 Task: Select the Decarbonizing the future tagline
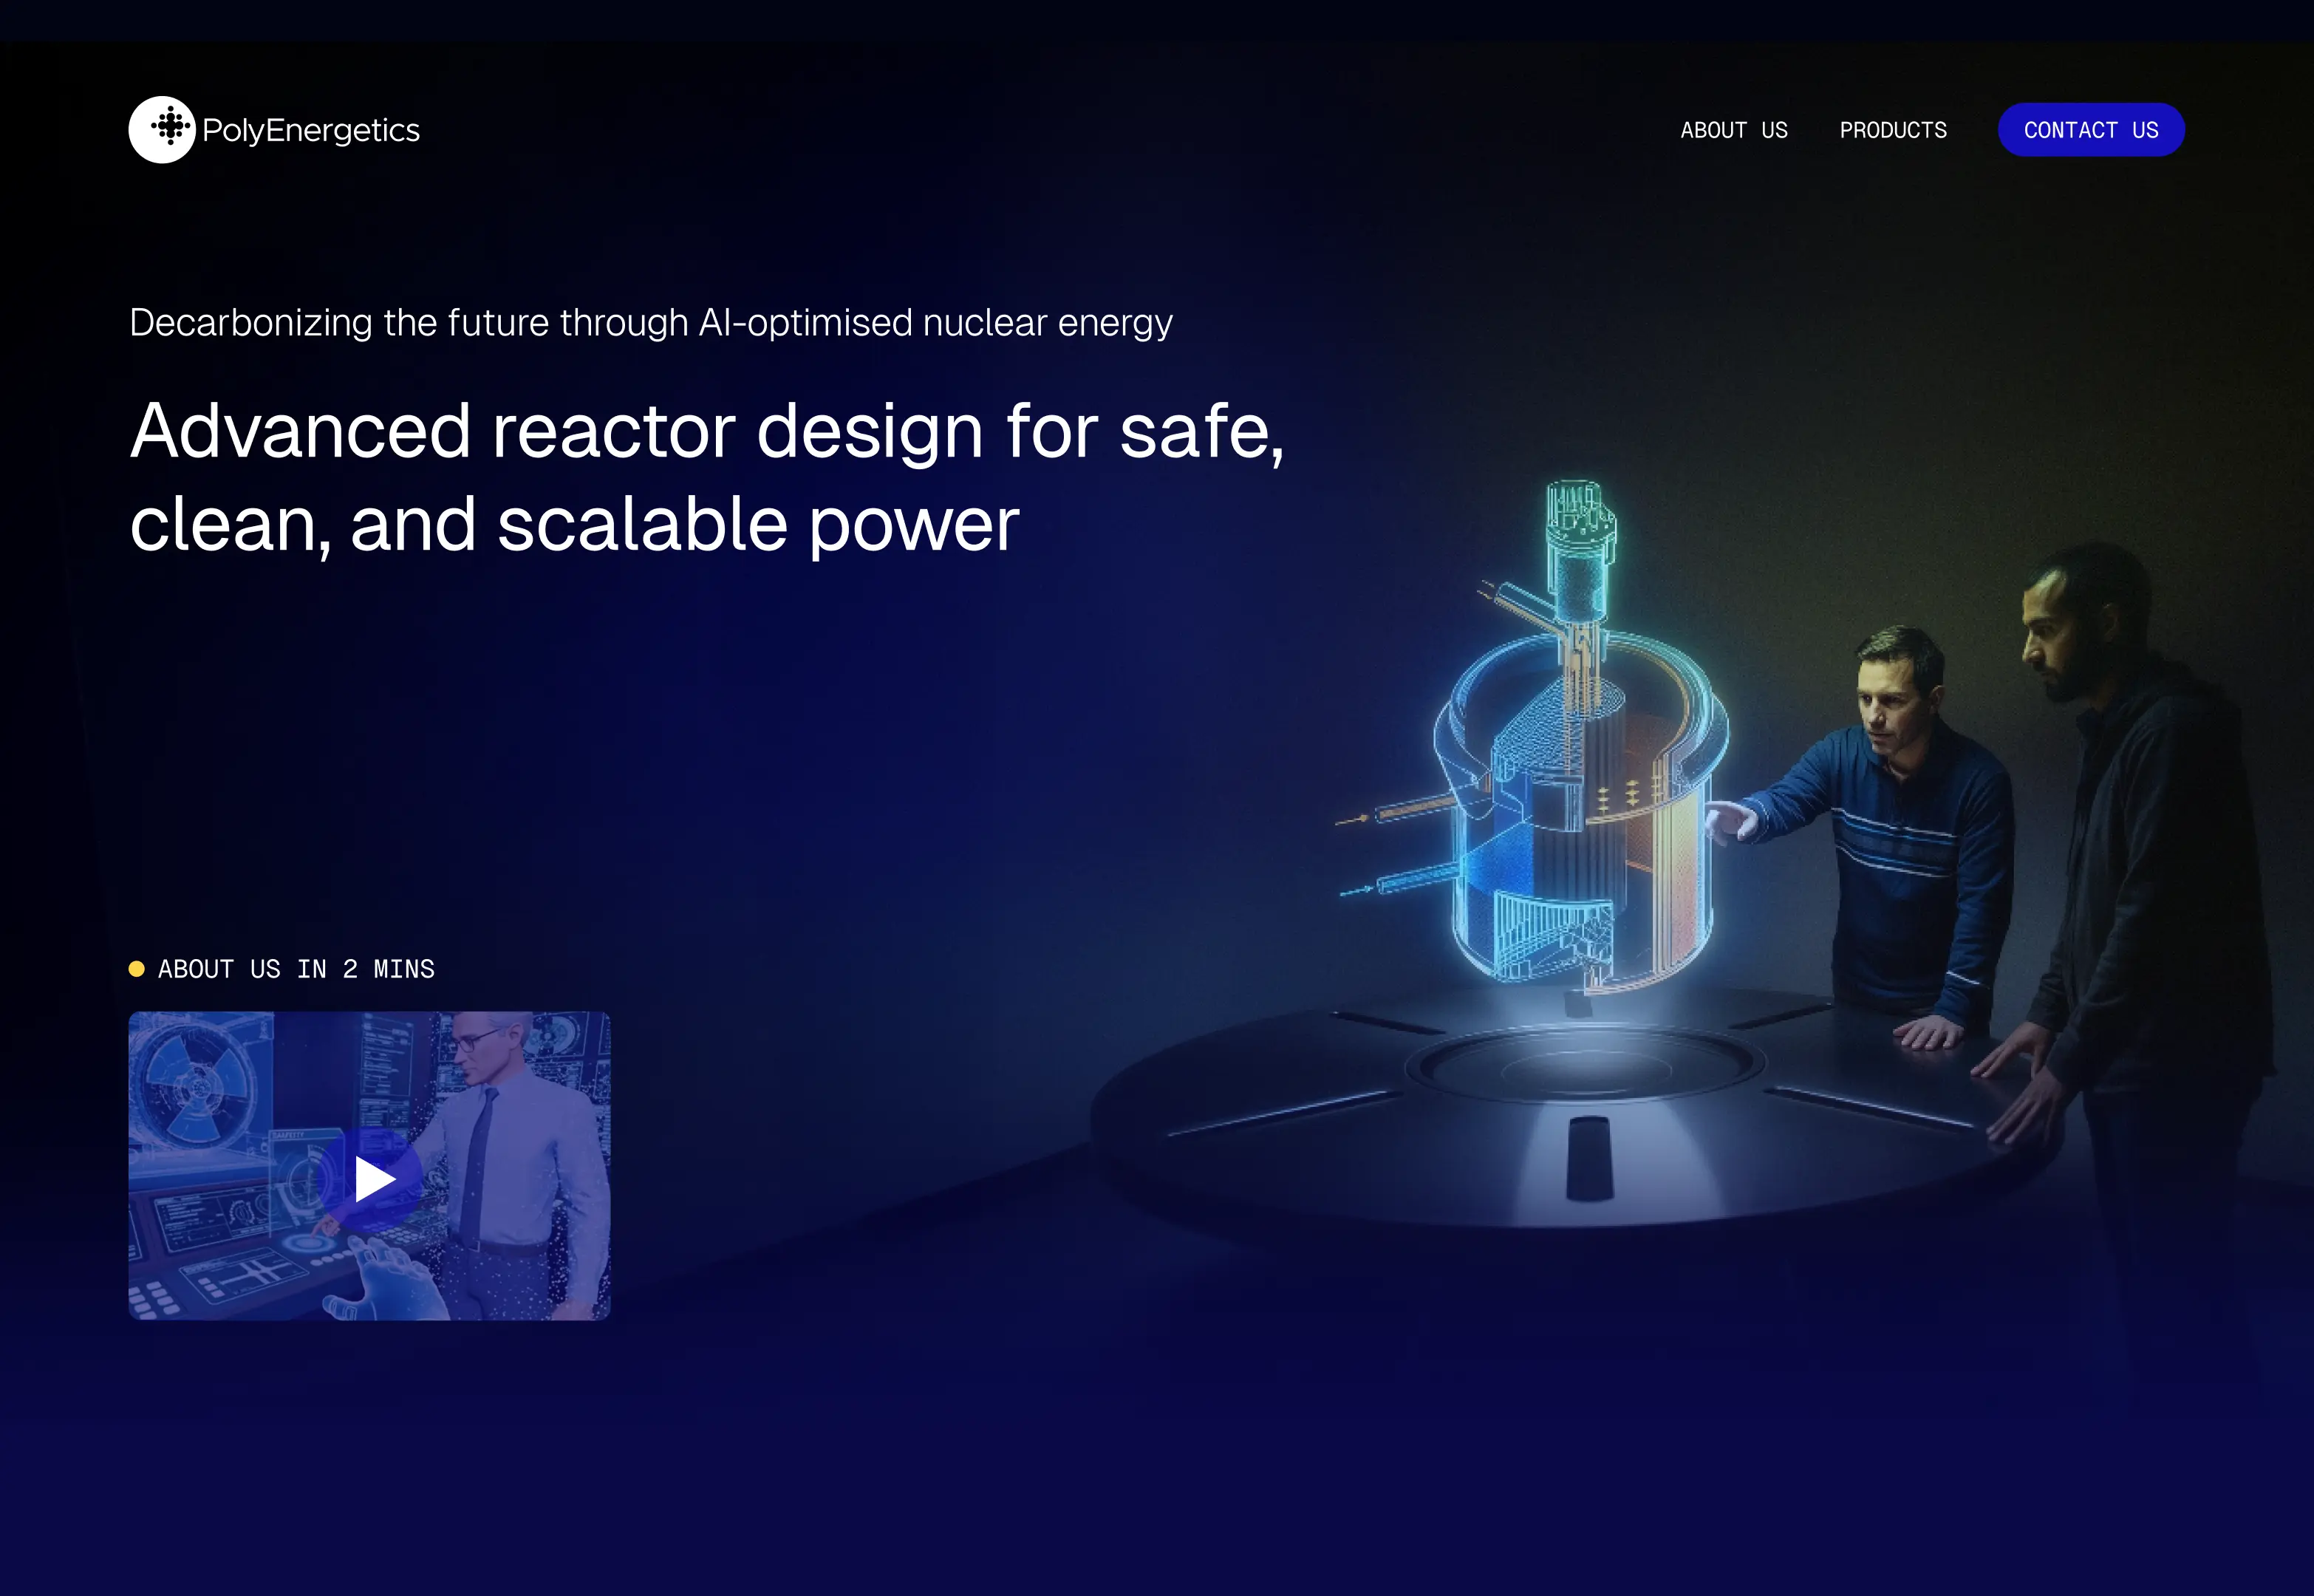click(650, 323)
